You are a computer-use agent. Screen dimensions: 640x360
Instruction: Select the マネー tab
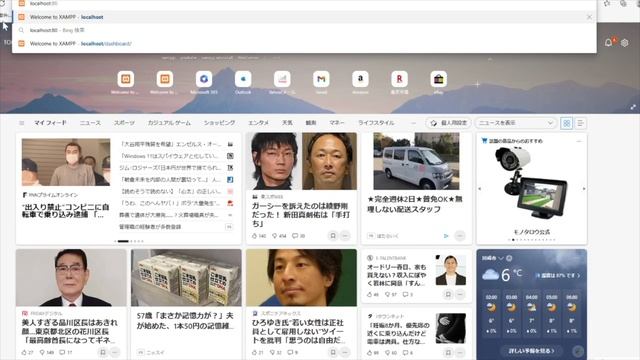point(337,123)
